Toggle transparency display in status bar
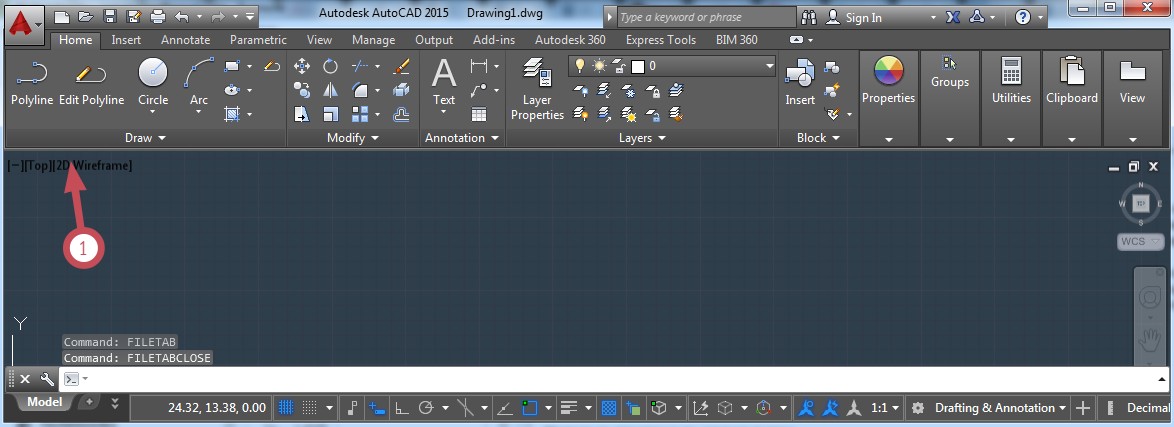This screenshot has width=1174, height=427. coord(609,408)
